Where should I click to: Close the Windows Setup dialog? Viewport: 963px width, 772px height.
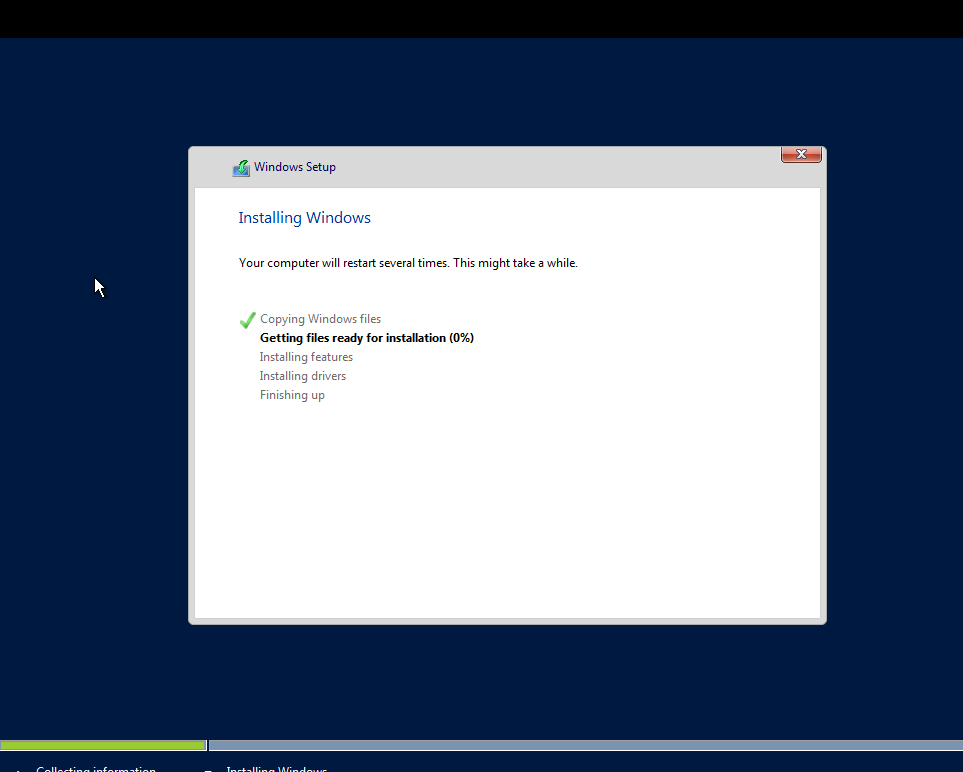click(x=801, y=154)
